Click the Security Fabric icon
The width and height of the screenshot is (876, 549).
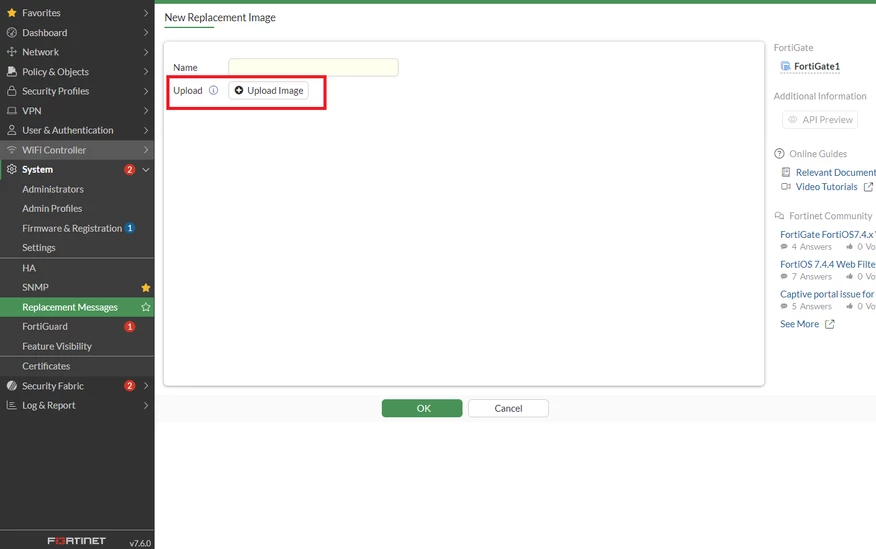12,386
